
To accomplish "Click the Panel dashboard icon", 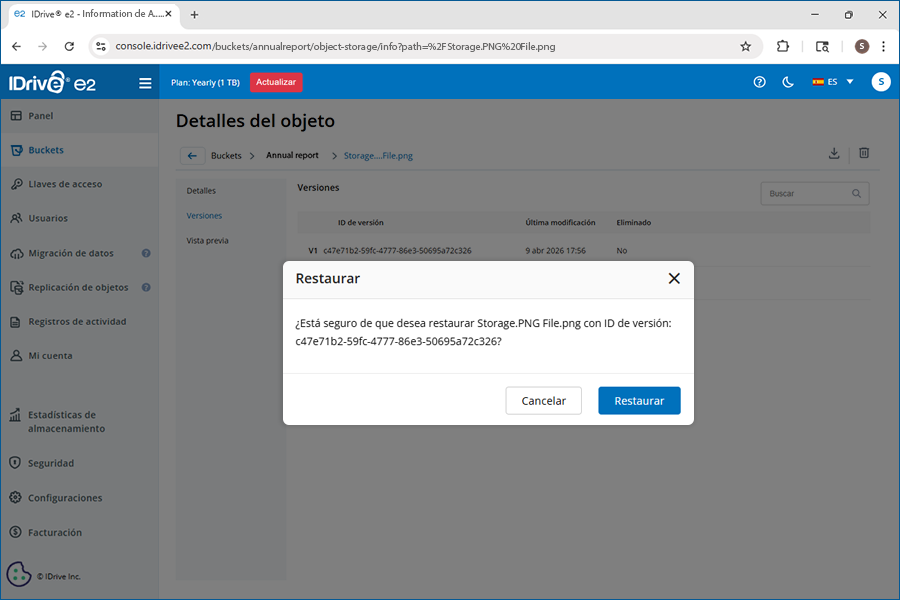I will 16,116.
